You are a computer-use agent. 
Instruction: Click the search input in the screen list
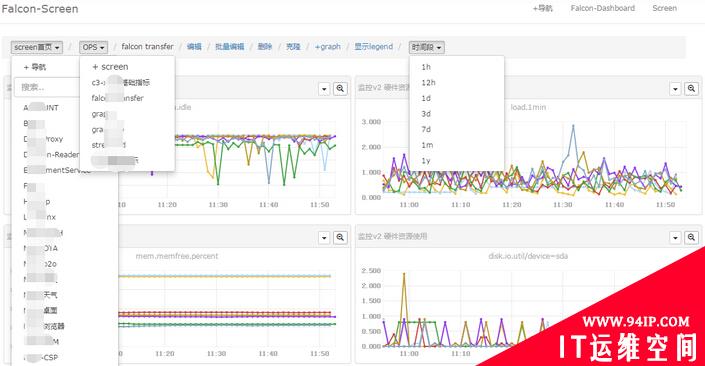47,87
